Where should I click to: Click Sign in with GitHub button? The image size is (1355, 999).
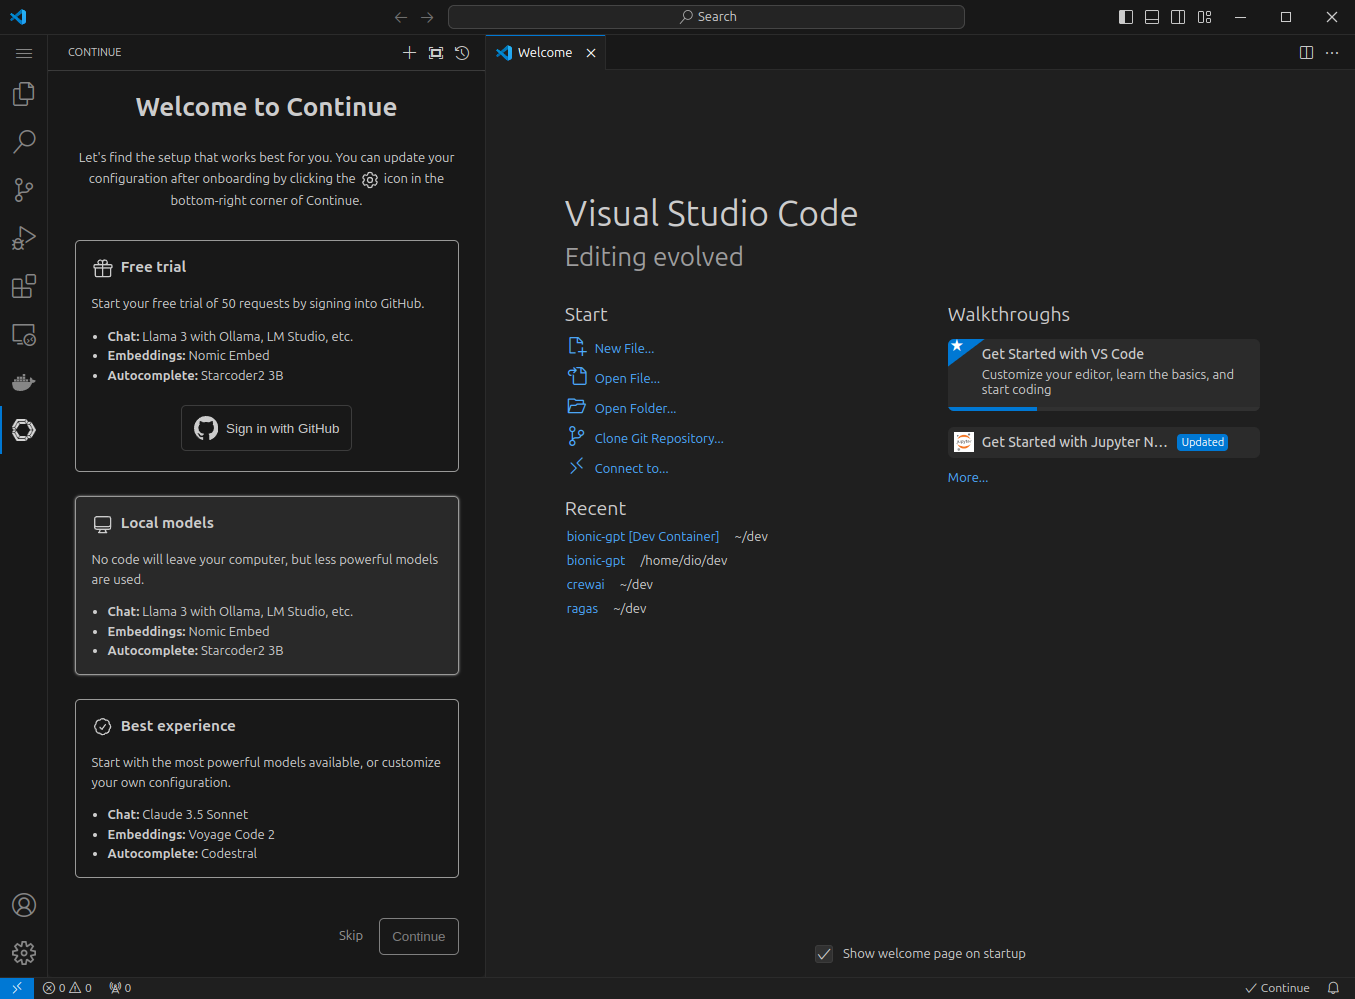(266, 428)
